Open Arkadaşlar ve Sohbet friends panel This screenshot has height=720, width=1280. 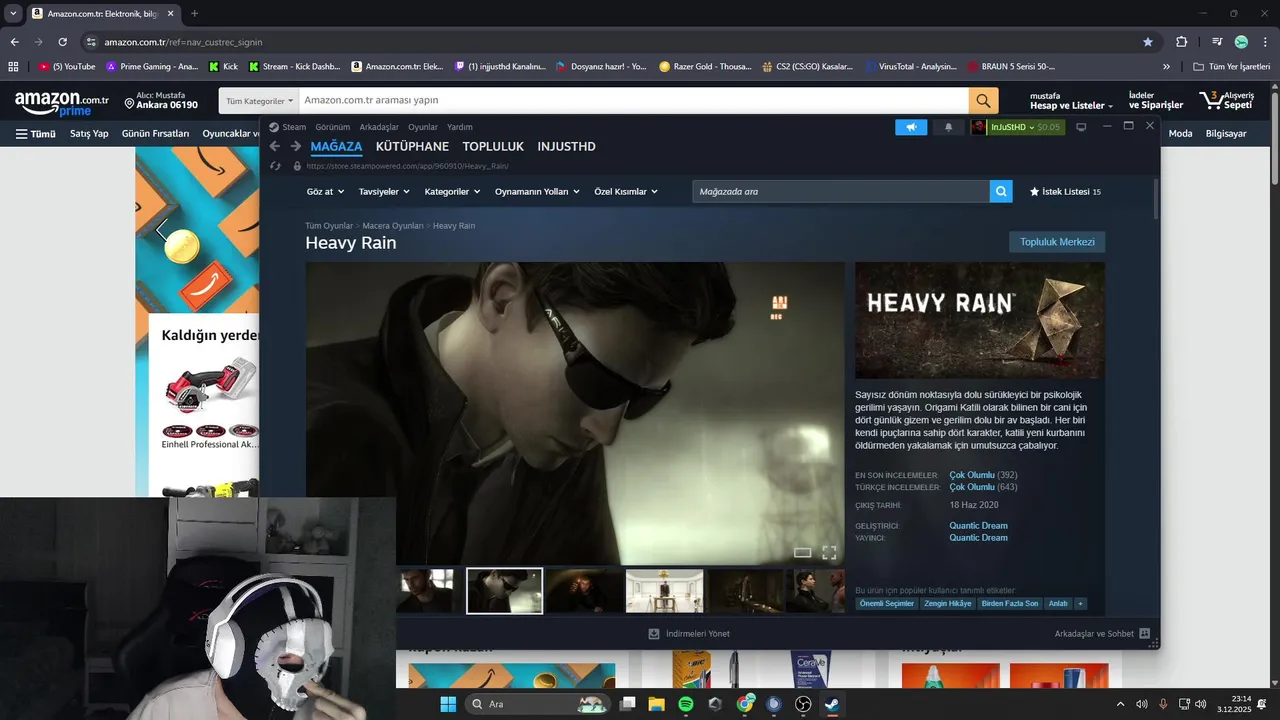pyautogui.click(x=1102, y=634)
